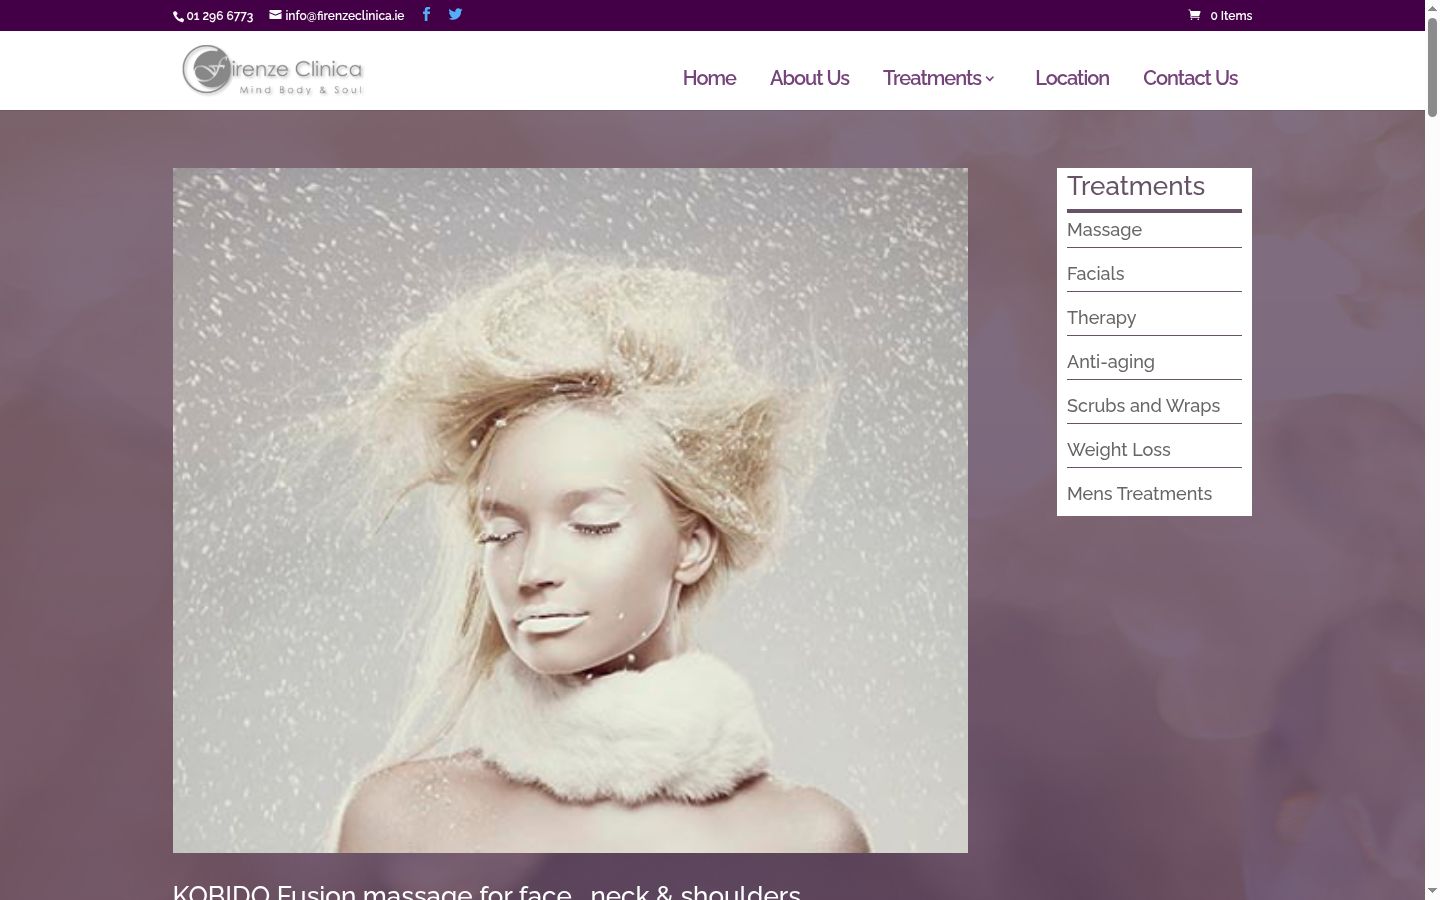Click the phone icon in top bar

[178, 16]
